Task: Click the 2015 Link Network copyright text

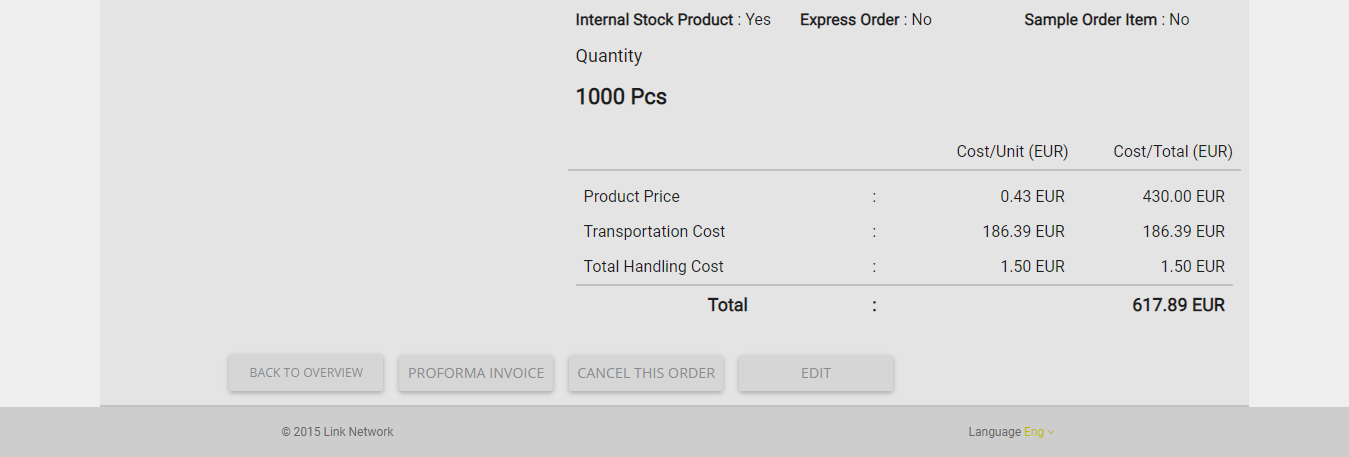Action: click(x=337, y=432)
